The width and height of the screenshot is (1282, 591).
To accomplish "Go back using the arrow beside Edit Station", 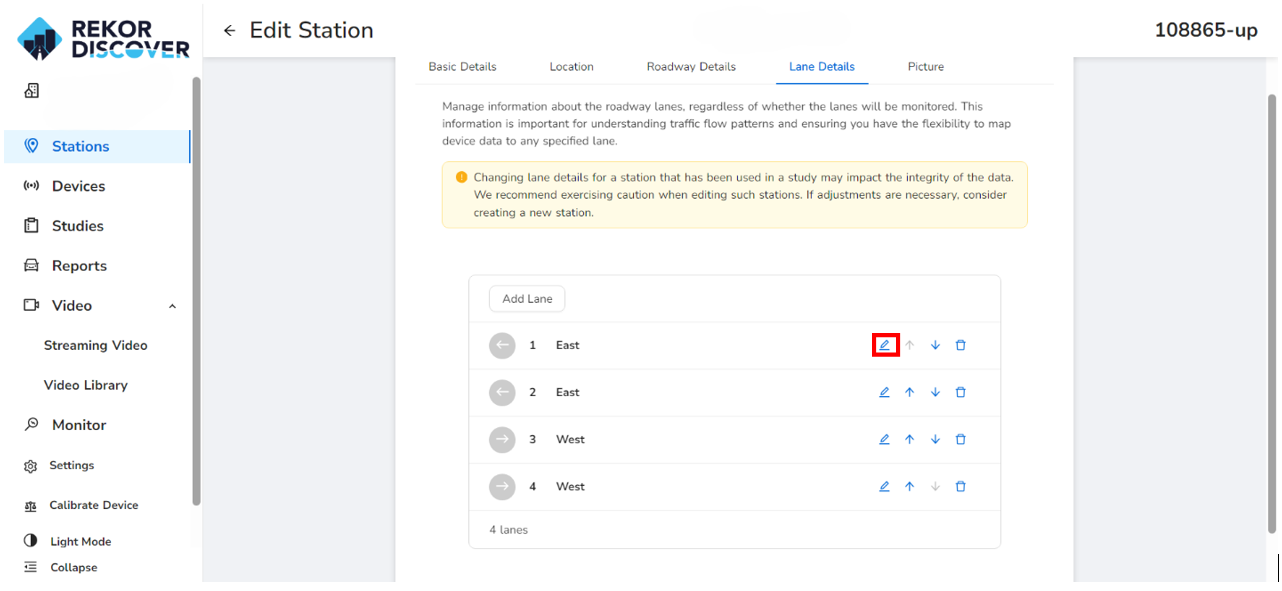I will tap(229, 31).
